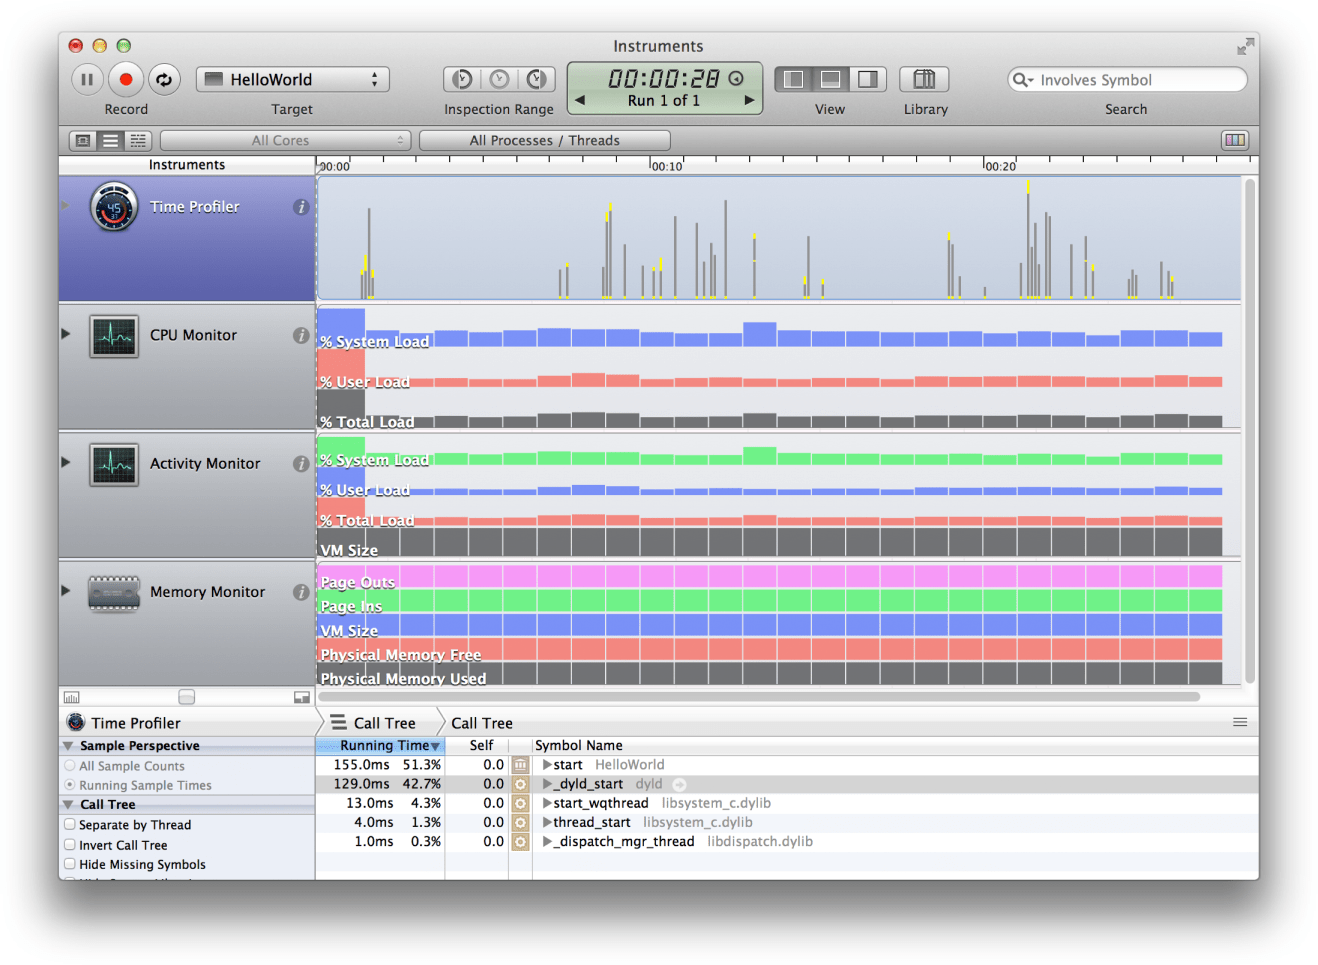
Task: Click the Memory Monitor instrument icon
Action: coord(113,592)
